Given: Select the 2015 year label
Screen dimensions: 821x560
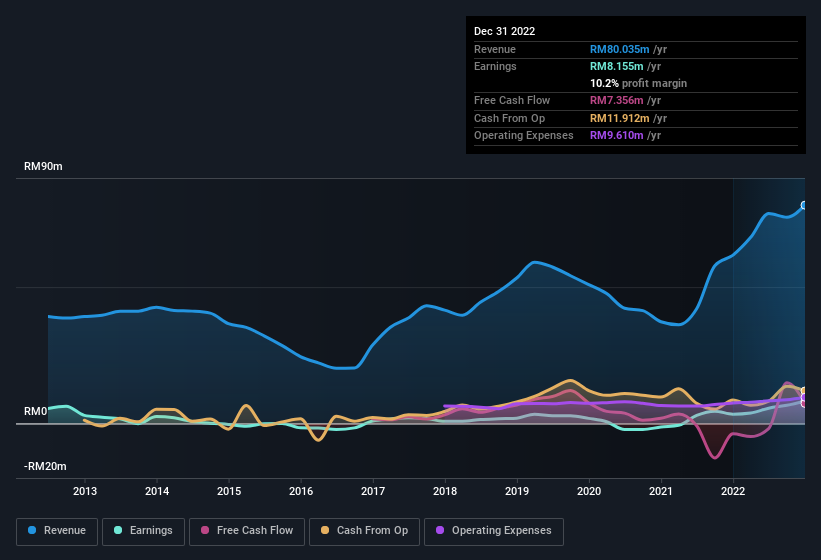Looking at the screenshot, I should 229,491.
